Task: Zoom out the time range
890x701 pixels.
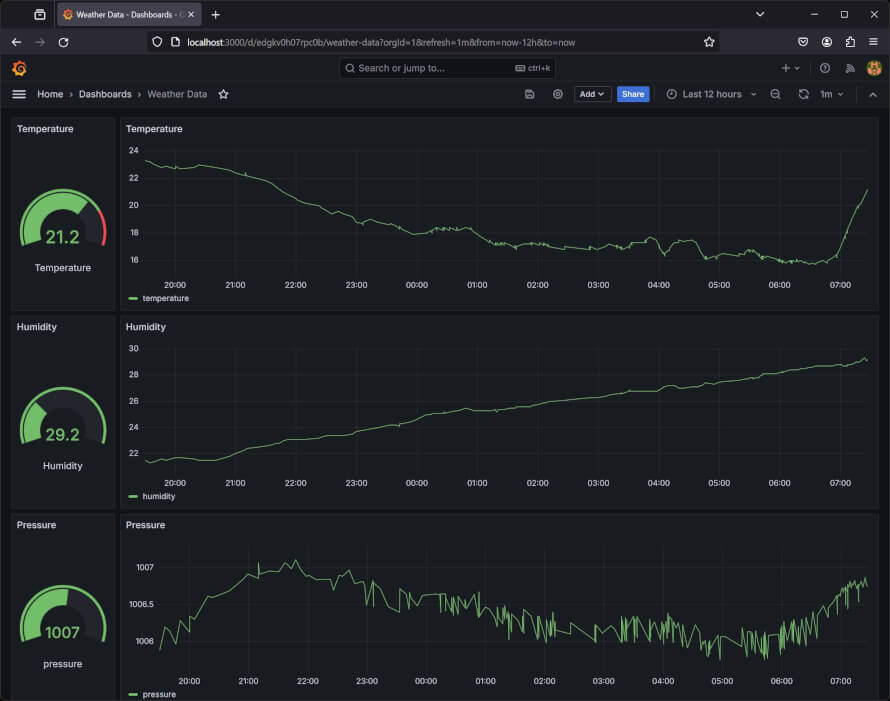Action: [x=775, y=94]
